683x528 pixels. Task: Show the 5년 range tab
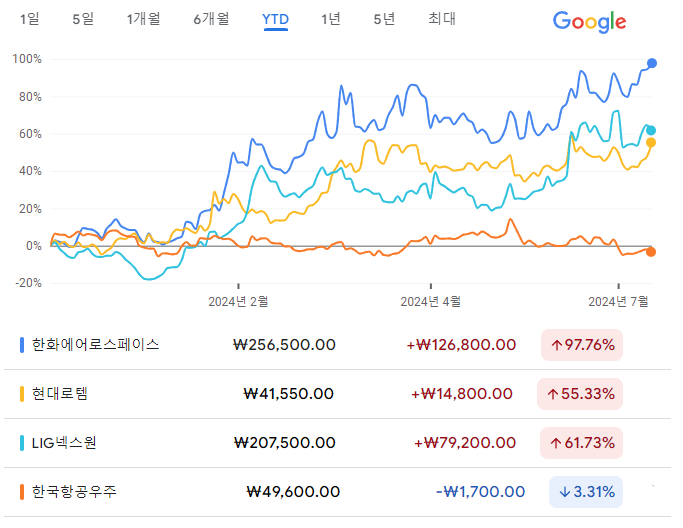point(384,19)
